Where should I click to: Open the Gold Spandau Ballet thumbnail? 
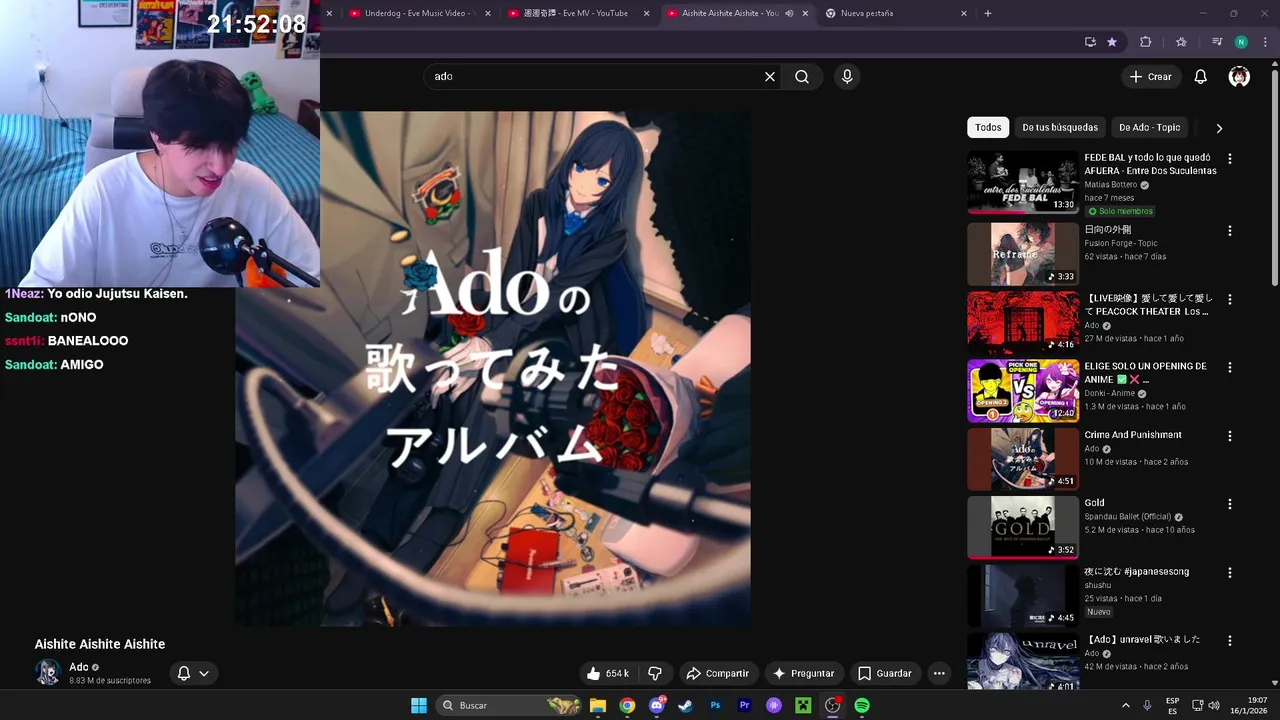(1023, 527)
